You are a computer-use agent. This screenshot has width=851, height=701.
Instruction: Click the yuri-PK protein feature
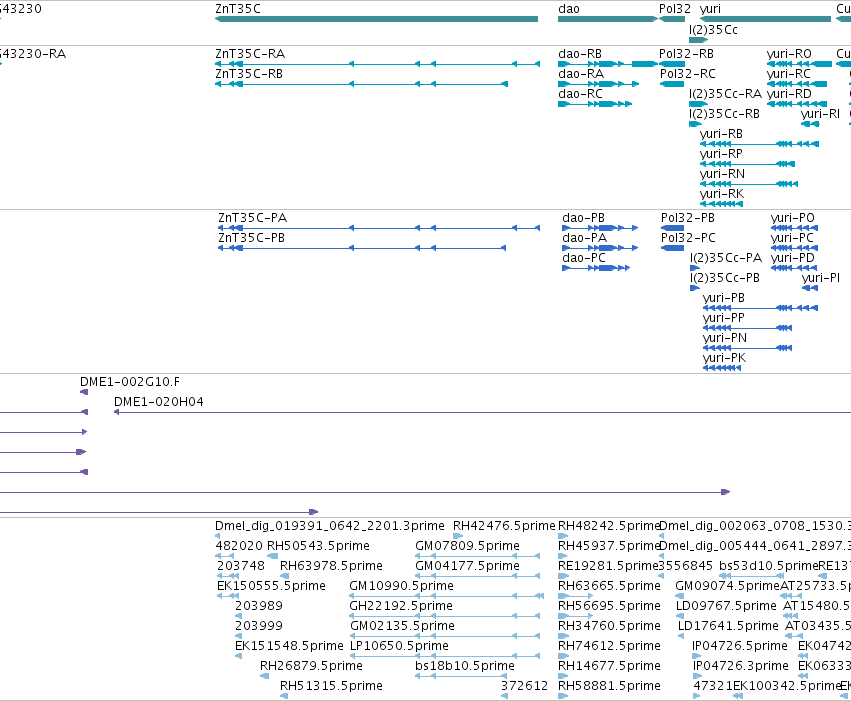point(722,368)
